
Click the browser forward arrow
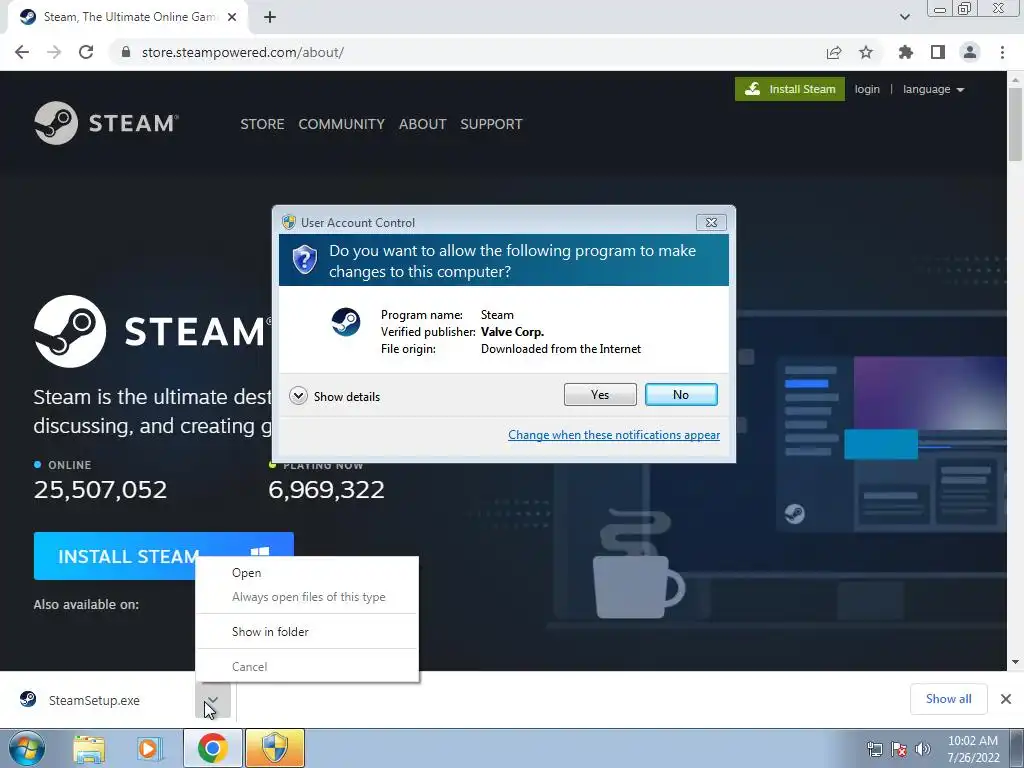point(54,52)
